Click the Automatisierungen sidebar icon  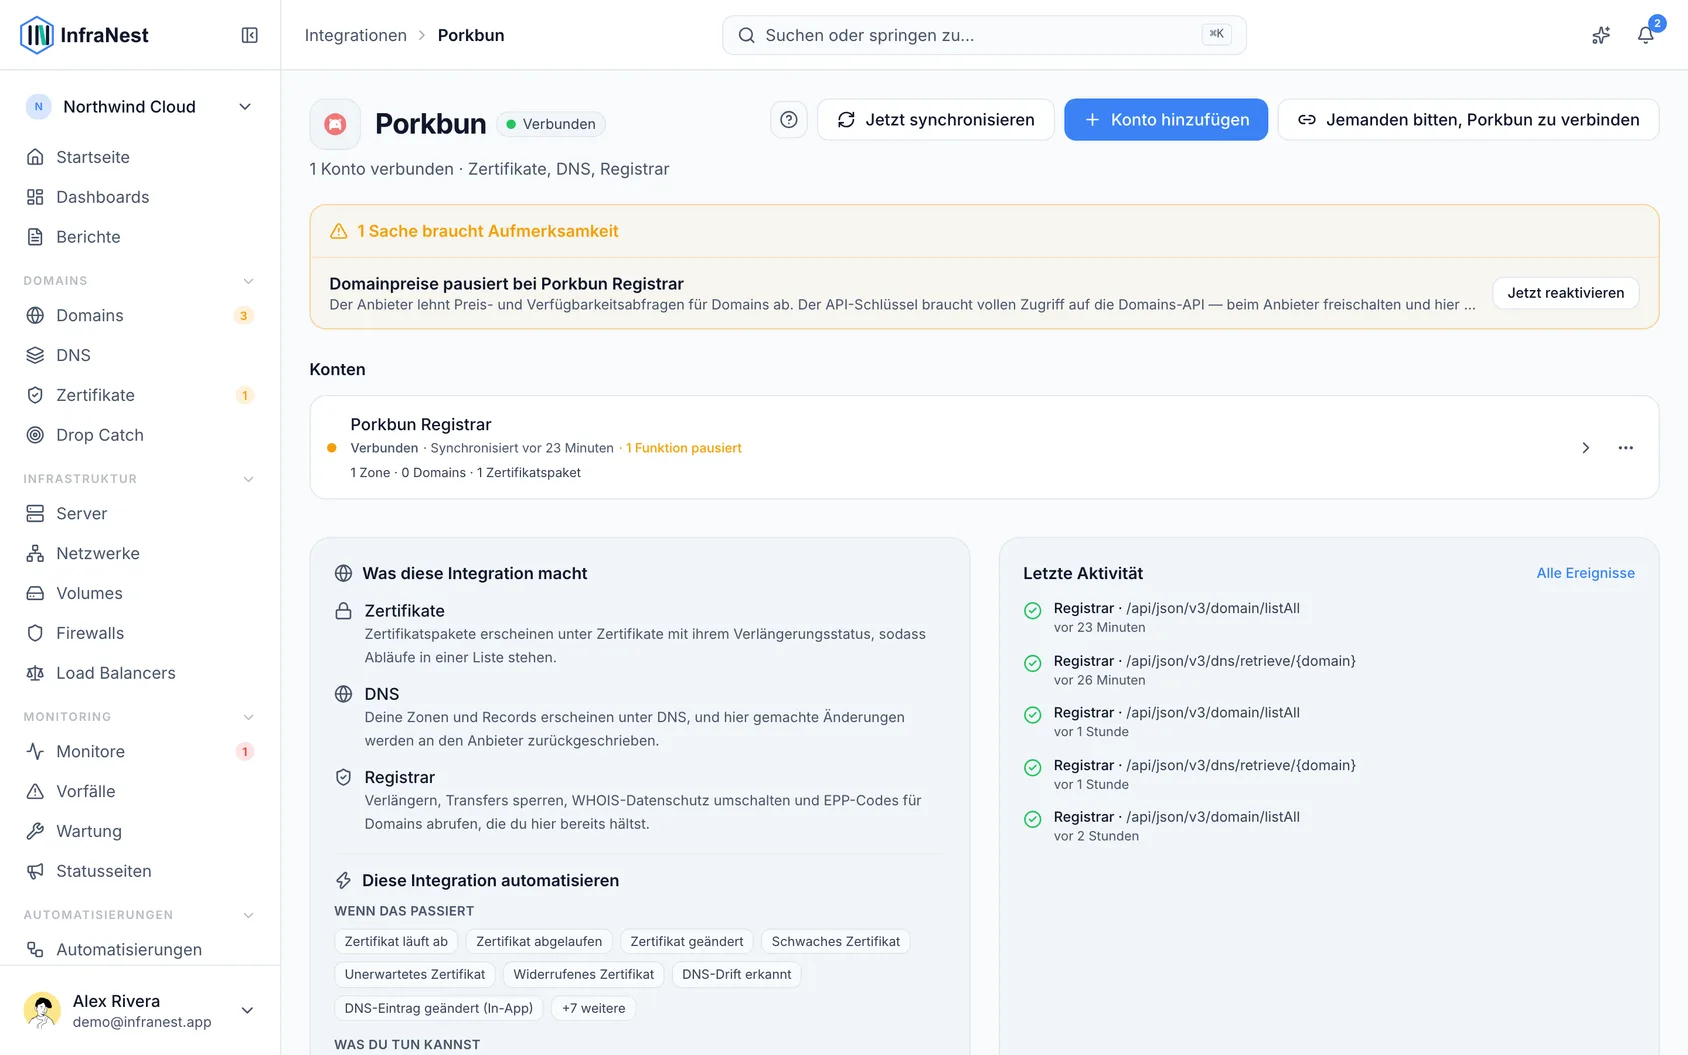tap(35, 949)
